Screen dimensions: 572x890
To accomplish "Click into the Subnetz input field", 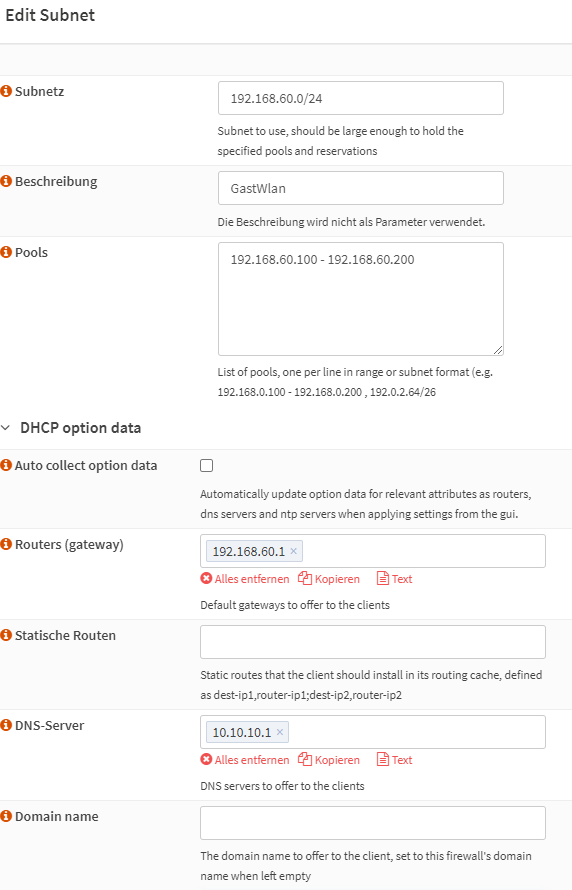I will [x=360, y=98].
